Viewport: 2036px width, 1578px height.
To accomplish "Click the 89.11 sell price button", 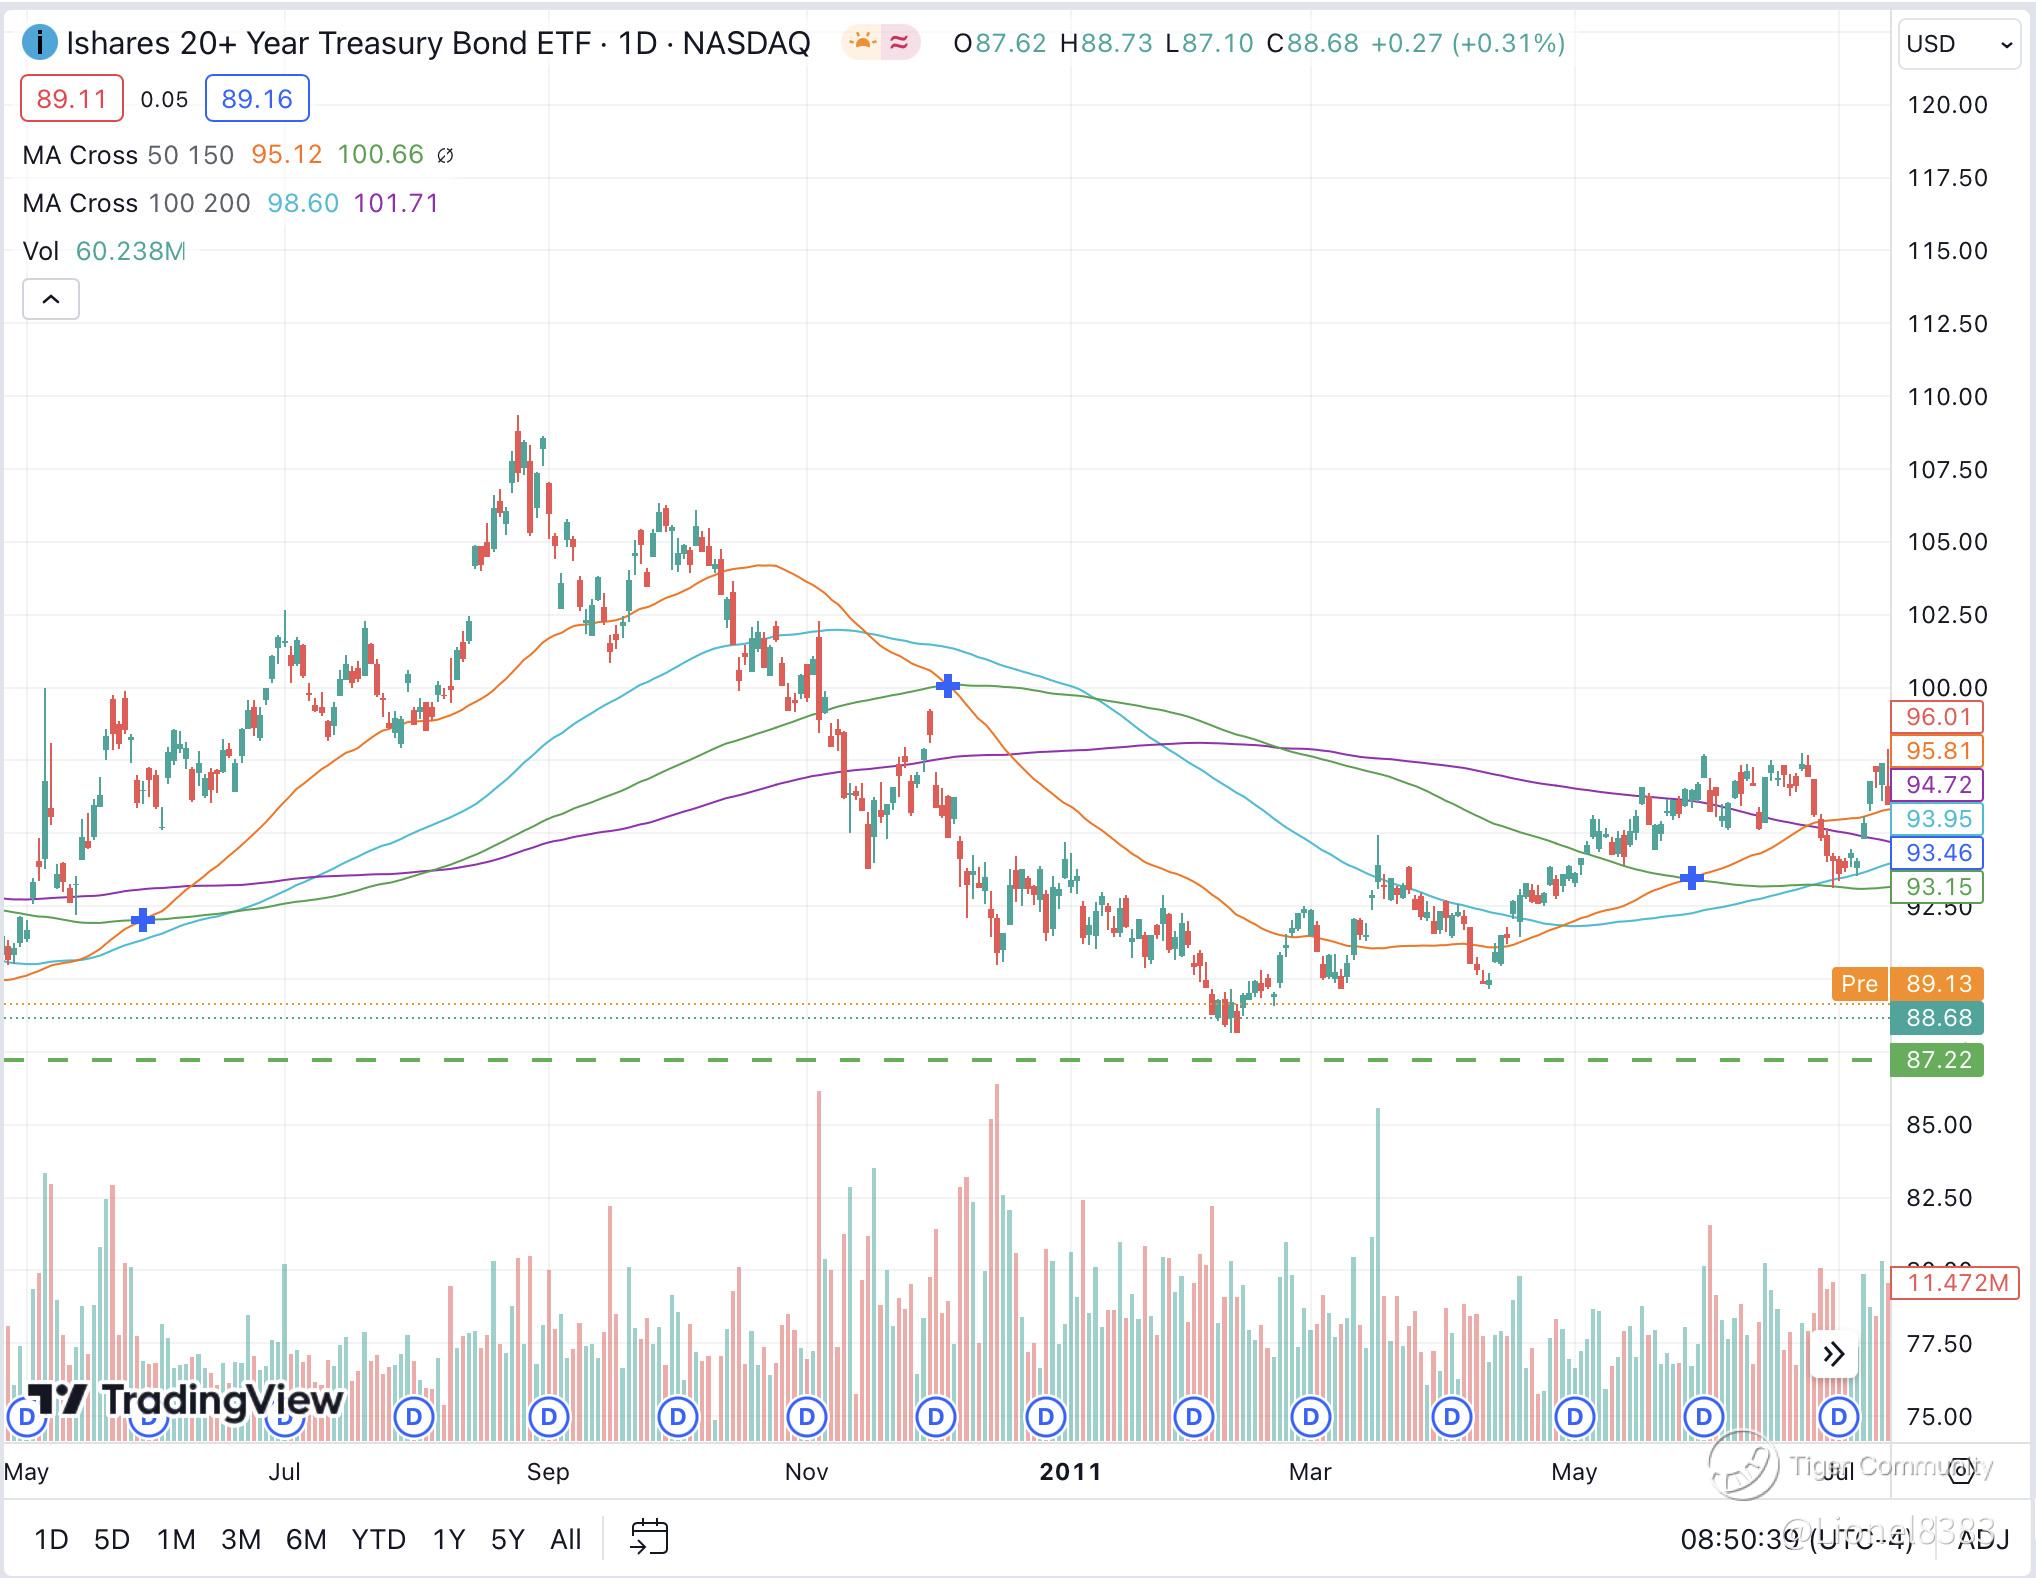I will 71,99.
